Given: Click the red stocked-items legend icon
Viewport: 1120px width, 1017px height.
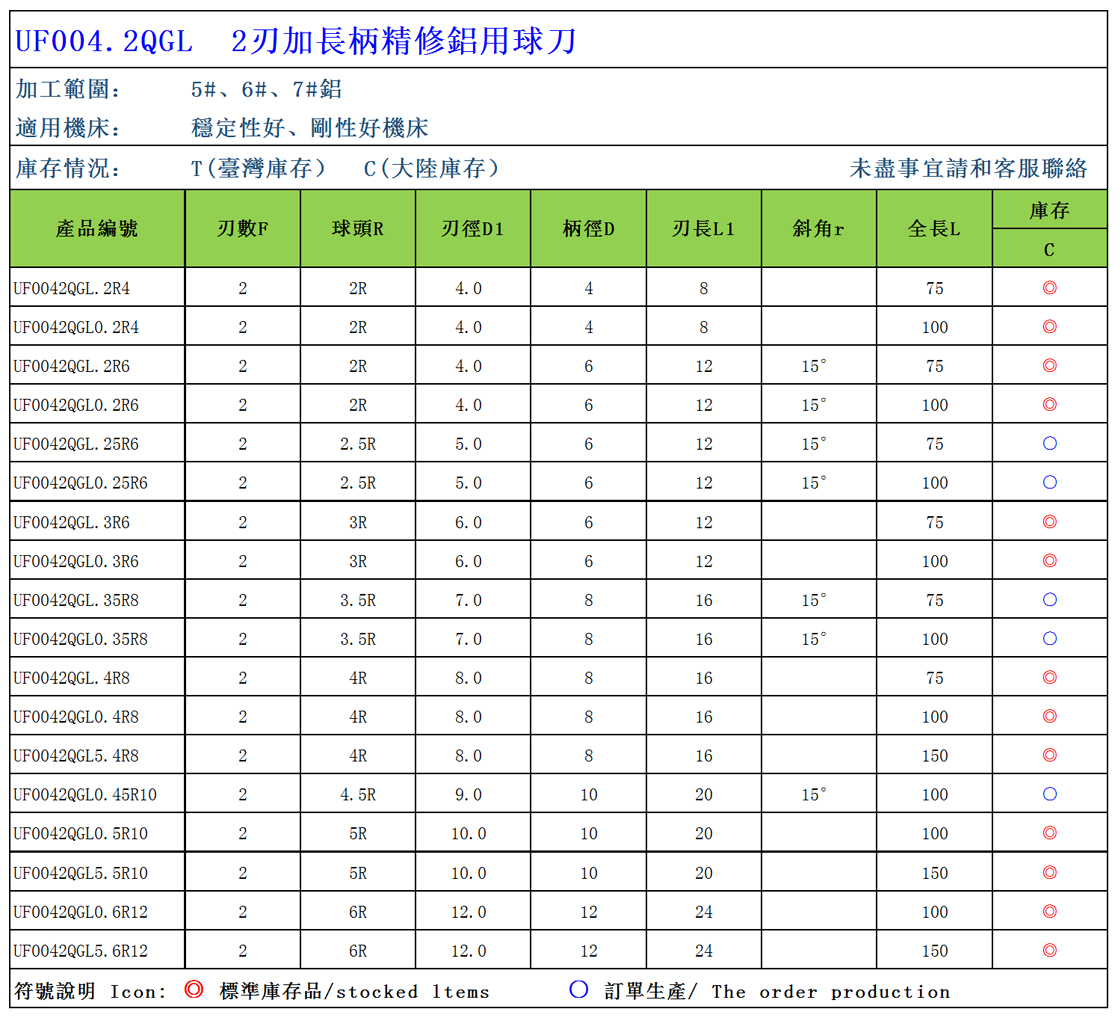Looking at the screenshot, I should 194,989.
